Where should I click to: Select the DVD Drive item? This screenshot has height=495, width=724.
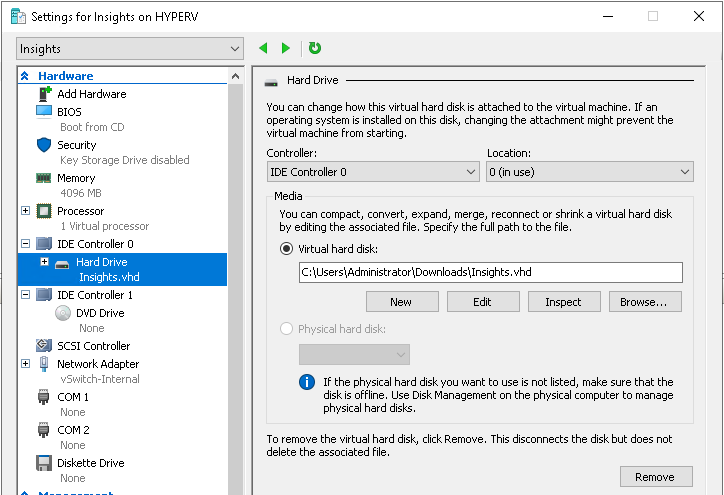(99, 313)
